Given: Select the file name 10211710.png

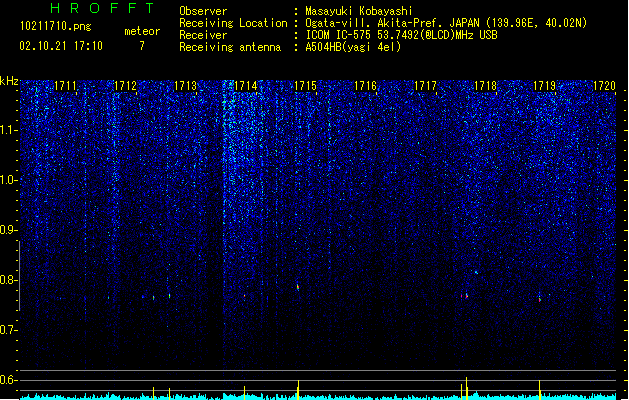Looking at the screenshot, I should pyautogui.click(x=56, y=27).
